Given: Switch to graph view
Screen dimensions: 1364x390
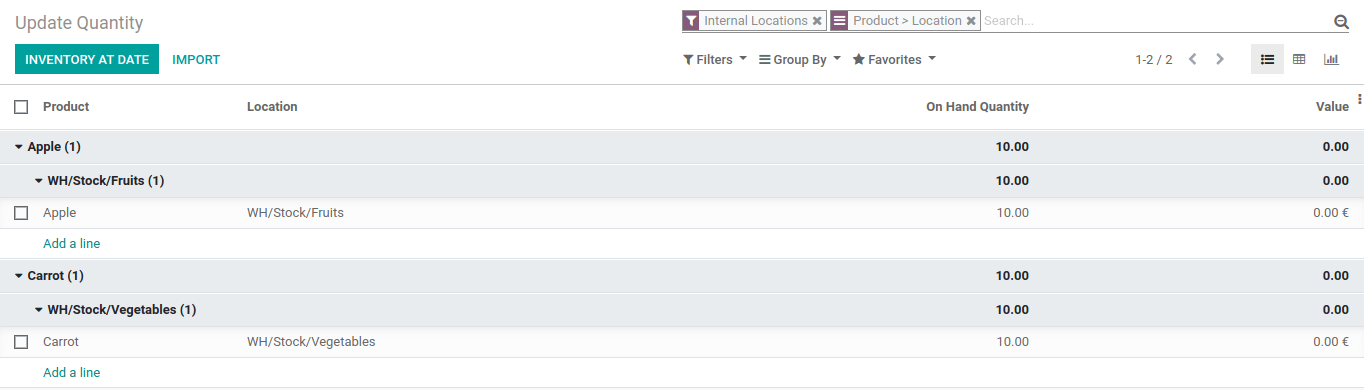Looking at the screenshot, I should (x=1331, y=60).
